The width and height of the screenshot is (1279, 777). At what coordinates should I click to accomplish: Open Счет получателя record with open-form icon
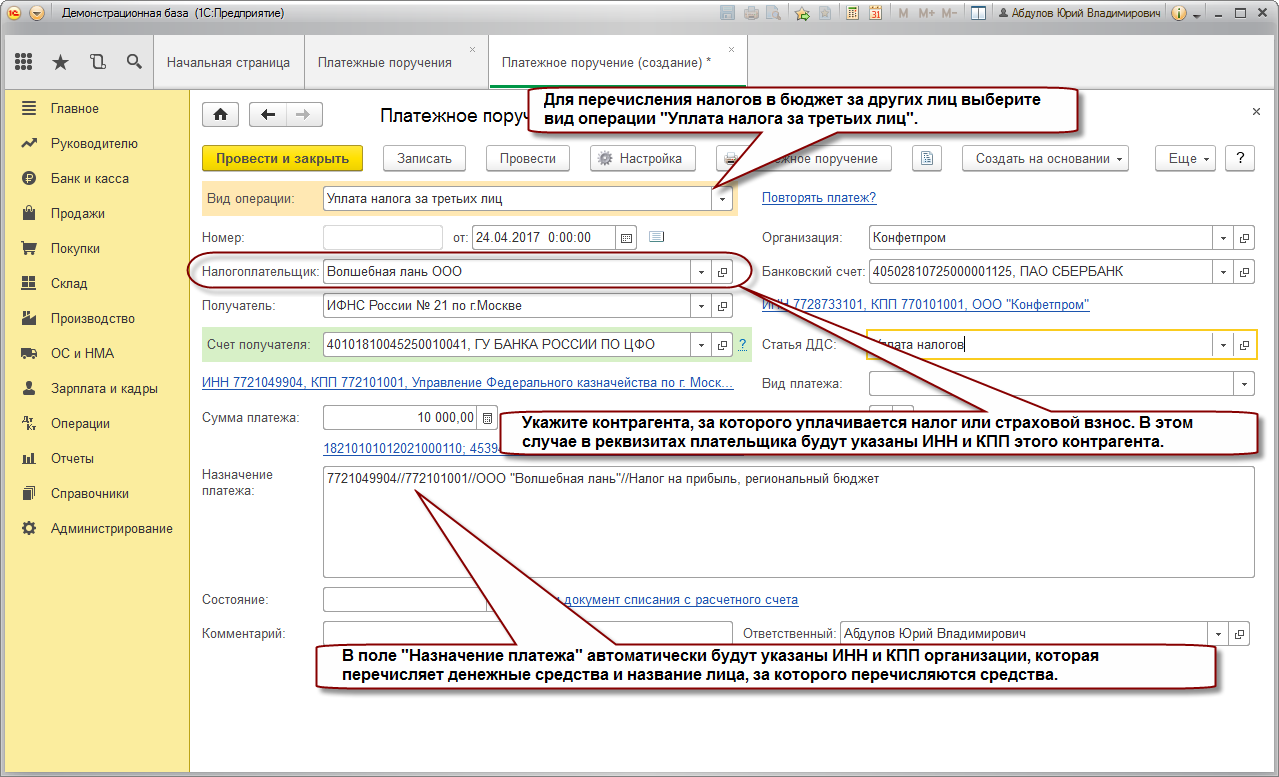click(x=724, y=344)
